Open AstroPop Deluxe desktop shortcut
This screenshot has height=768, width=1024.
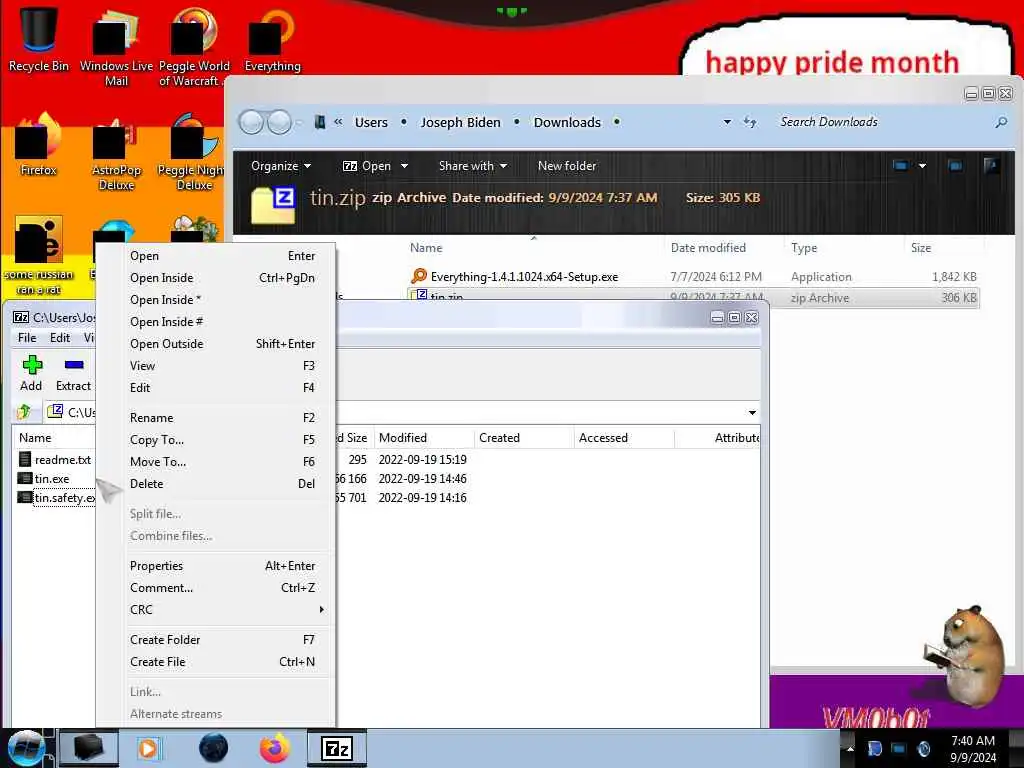click(x=116, y=153)
